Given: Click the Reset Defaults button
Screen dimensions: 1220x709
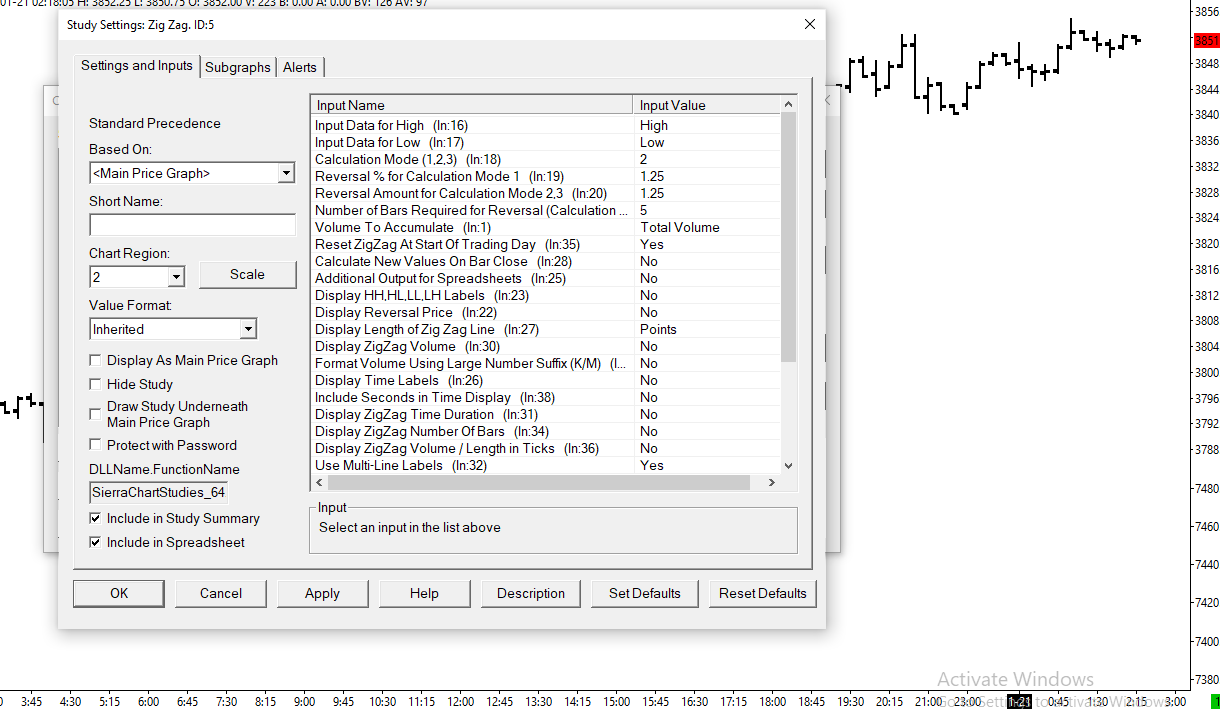Looking at the screenshot, I should (763, 593).
